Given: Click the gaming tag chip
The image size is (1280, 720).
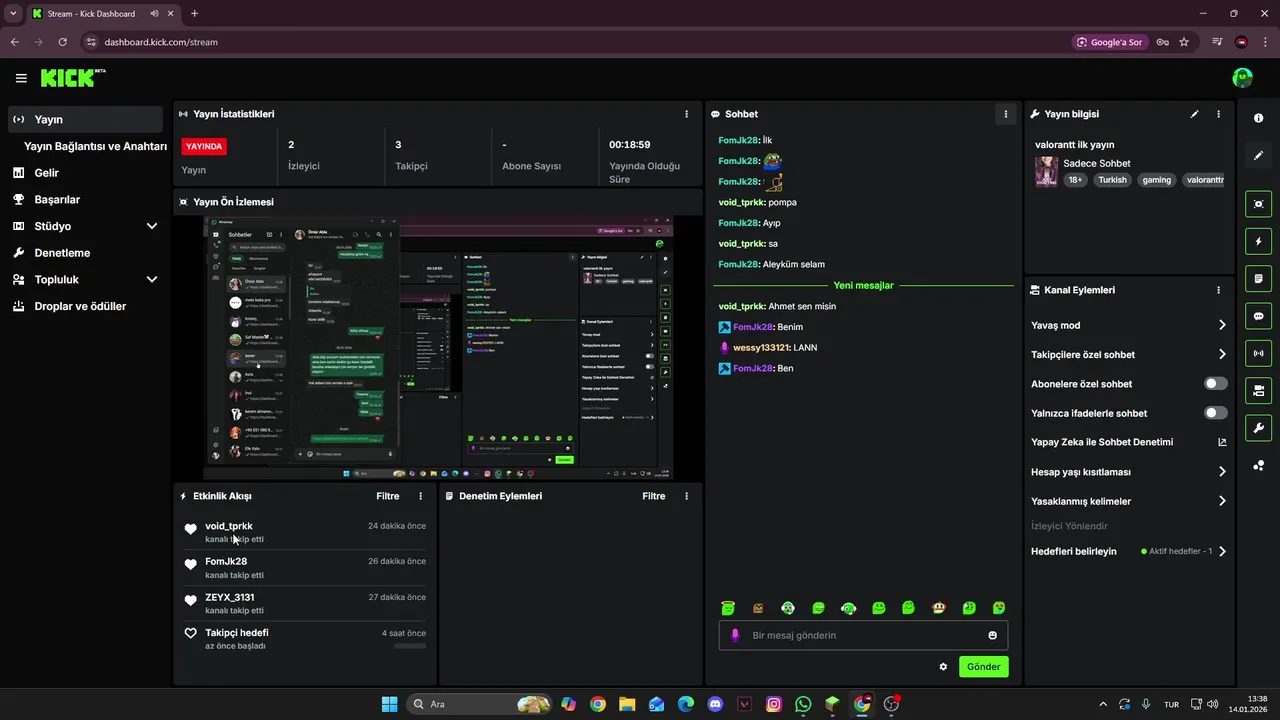Looking at the screenshot, I should click(1157, 180).
